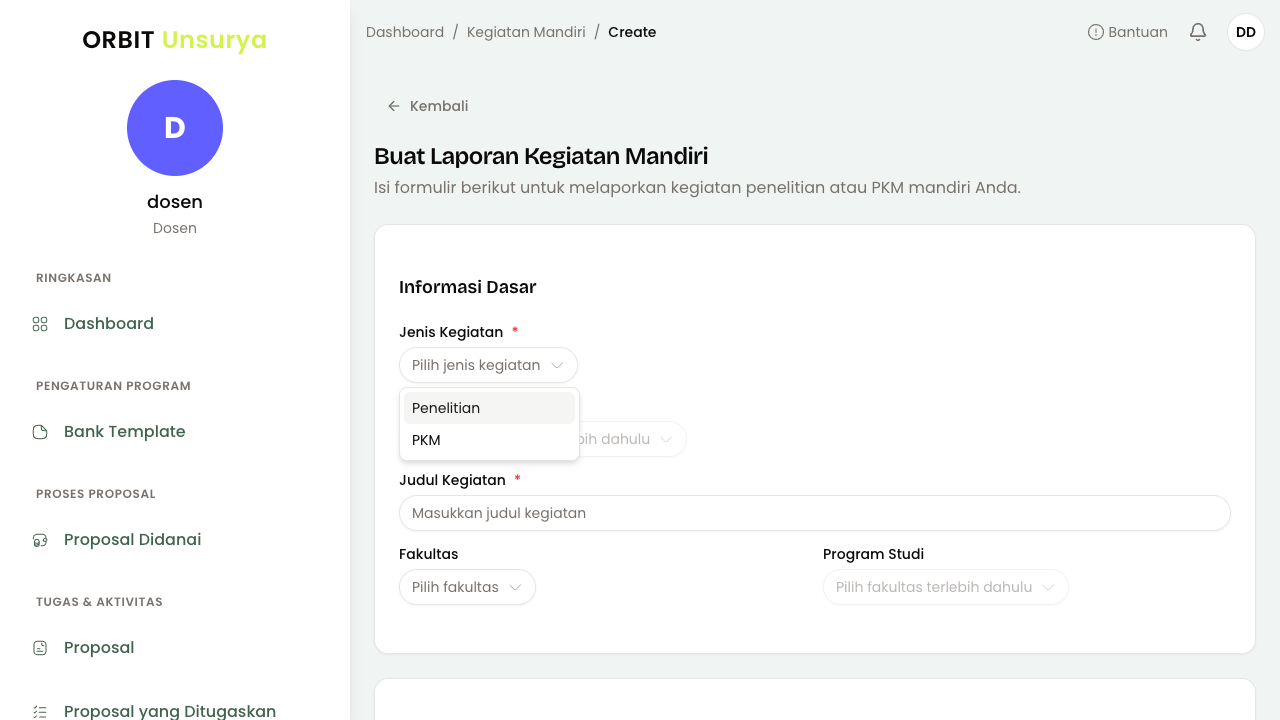Open the Proposal menu link
The height and width of the screenshot is (720, 1280).
tap(99, 648)
